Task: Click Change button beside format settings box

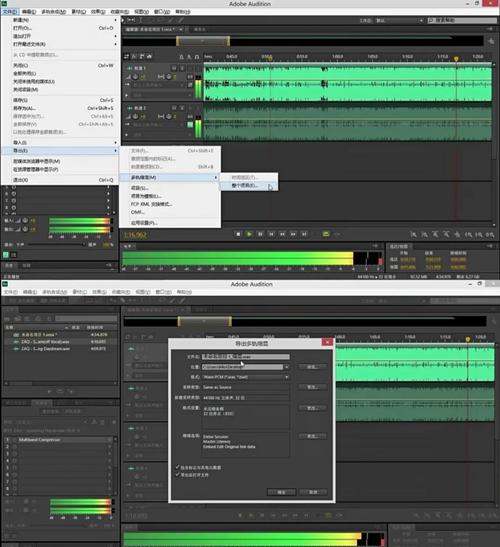Action: tap(313, 408)
